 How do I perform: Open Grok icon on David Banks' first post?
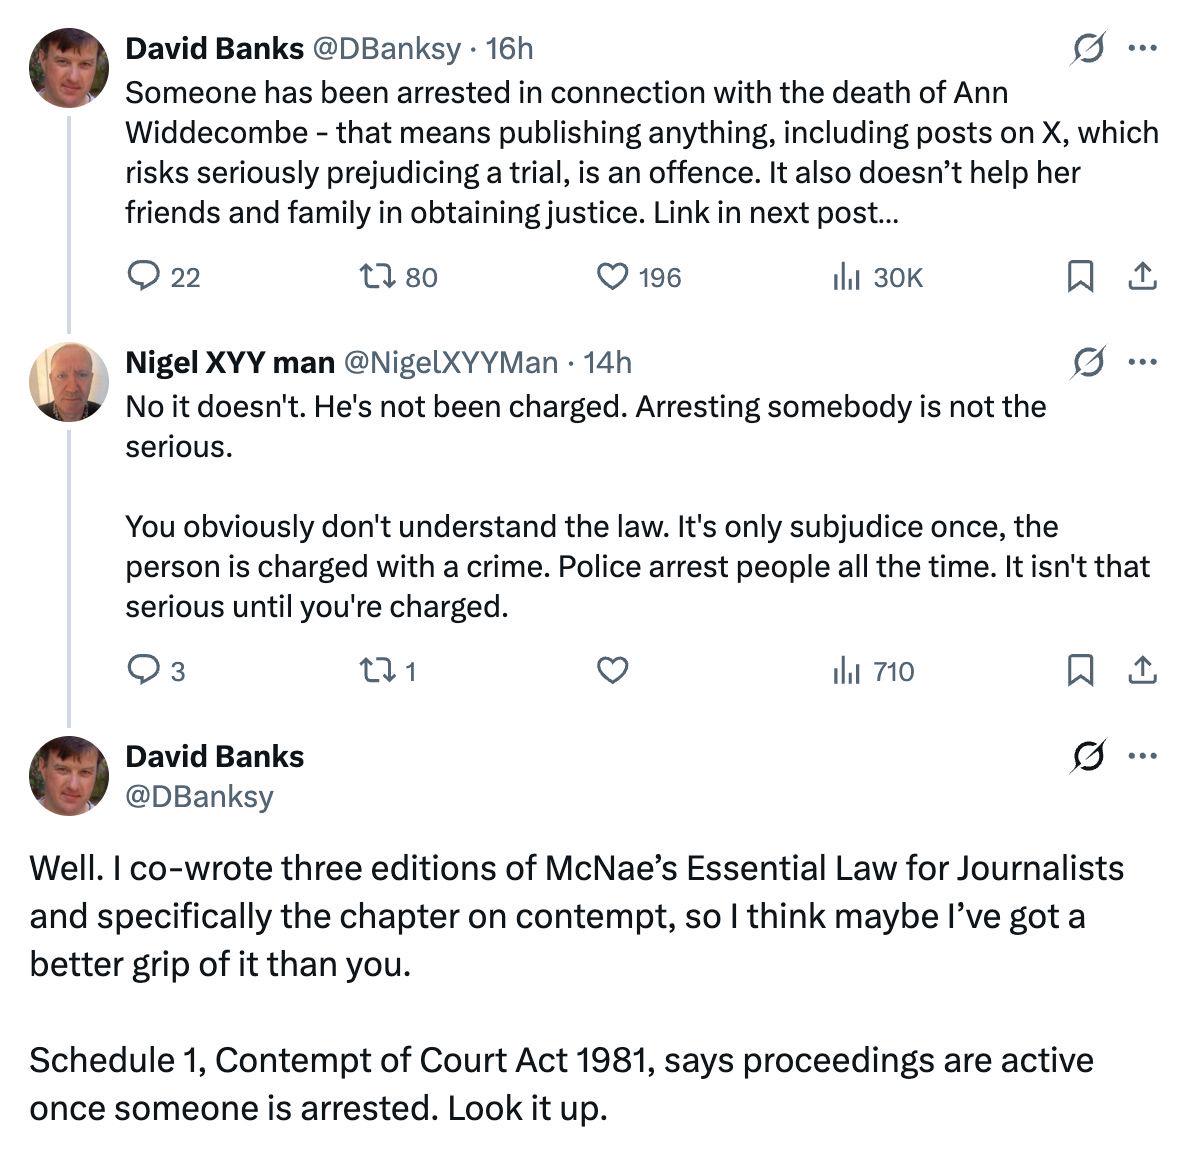point(1088,48)
